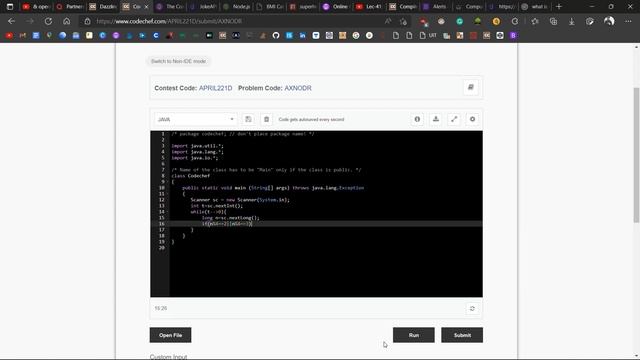
Task: Open the tab actions menu icon
Action: point(10,7)
